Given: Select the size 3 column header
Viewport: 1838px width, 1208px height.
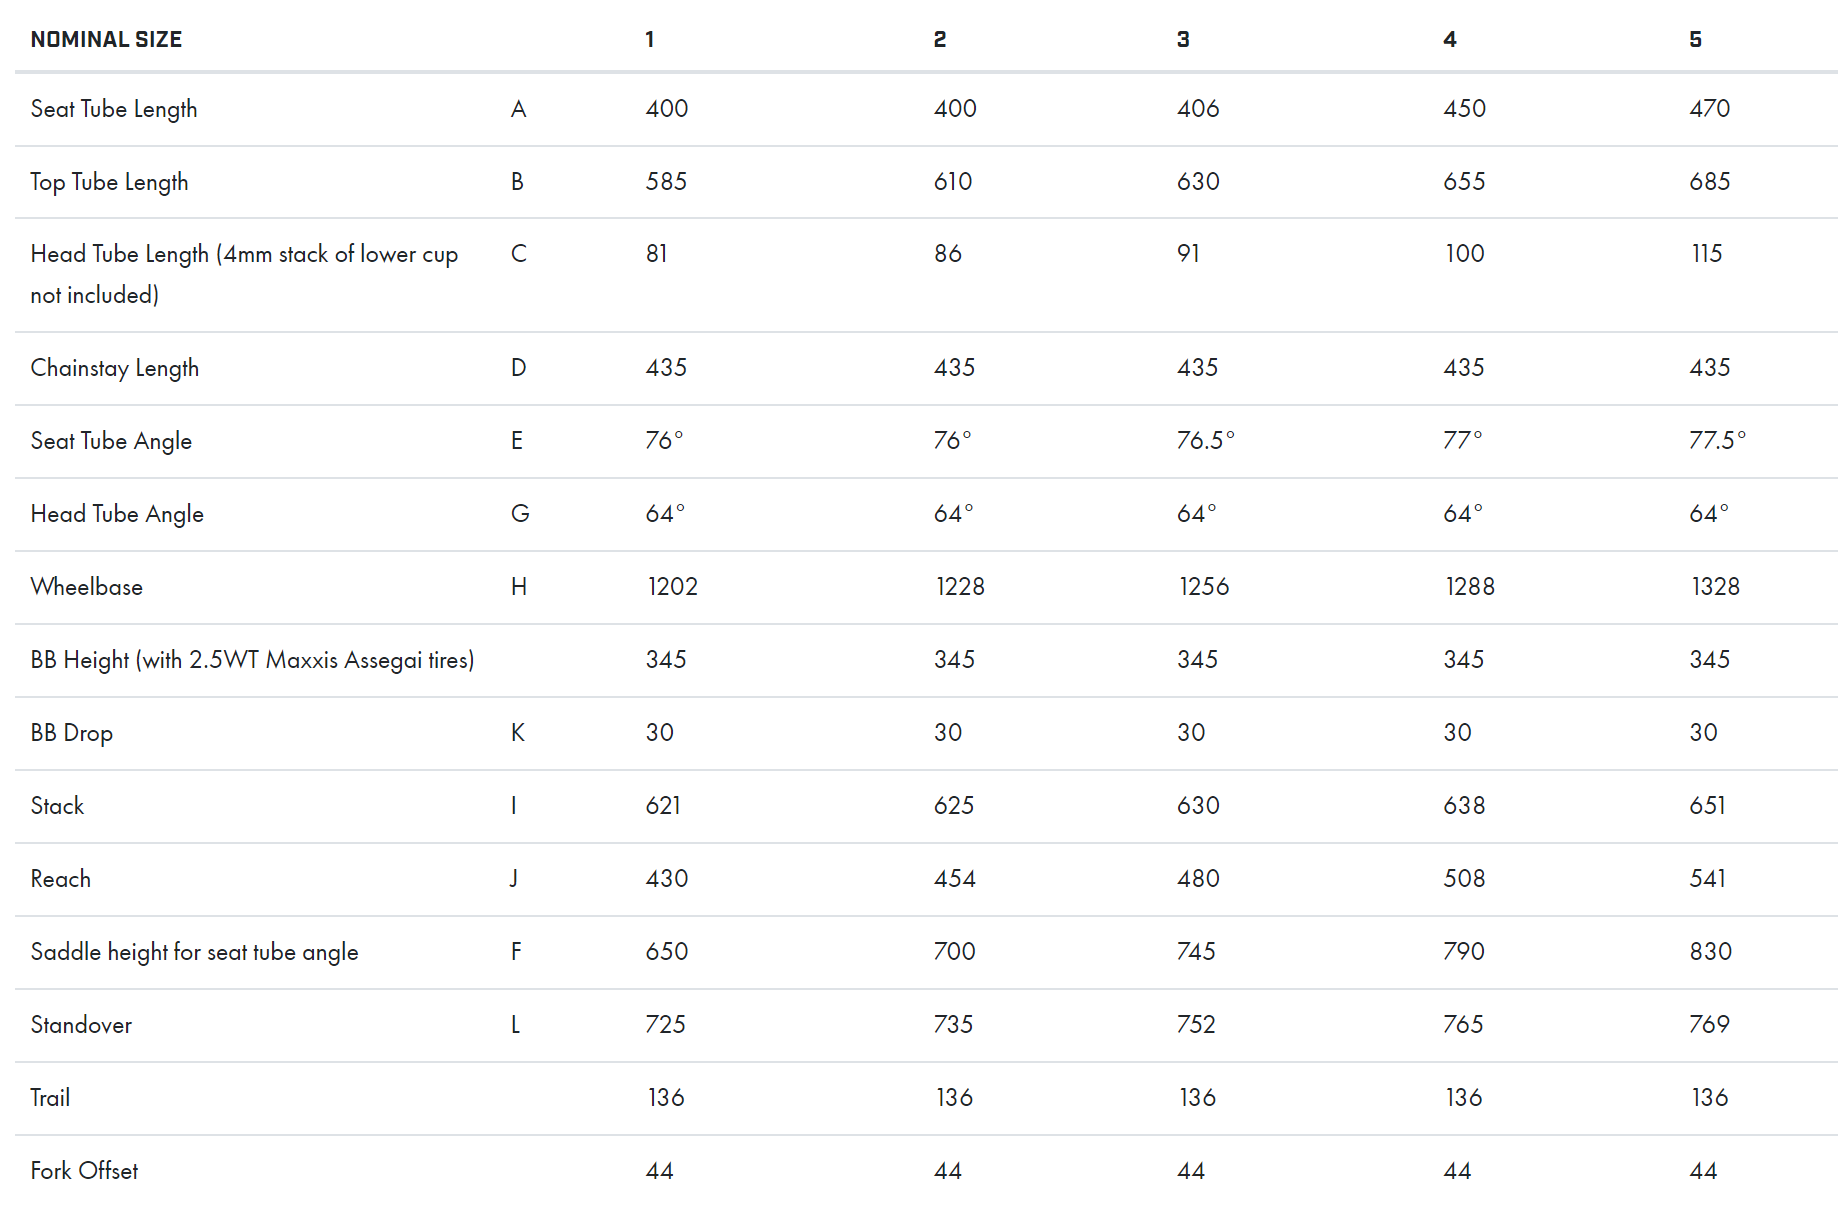Looking at the screenshot, I should 1183,39.
